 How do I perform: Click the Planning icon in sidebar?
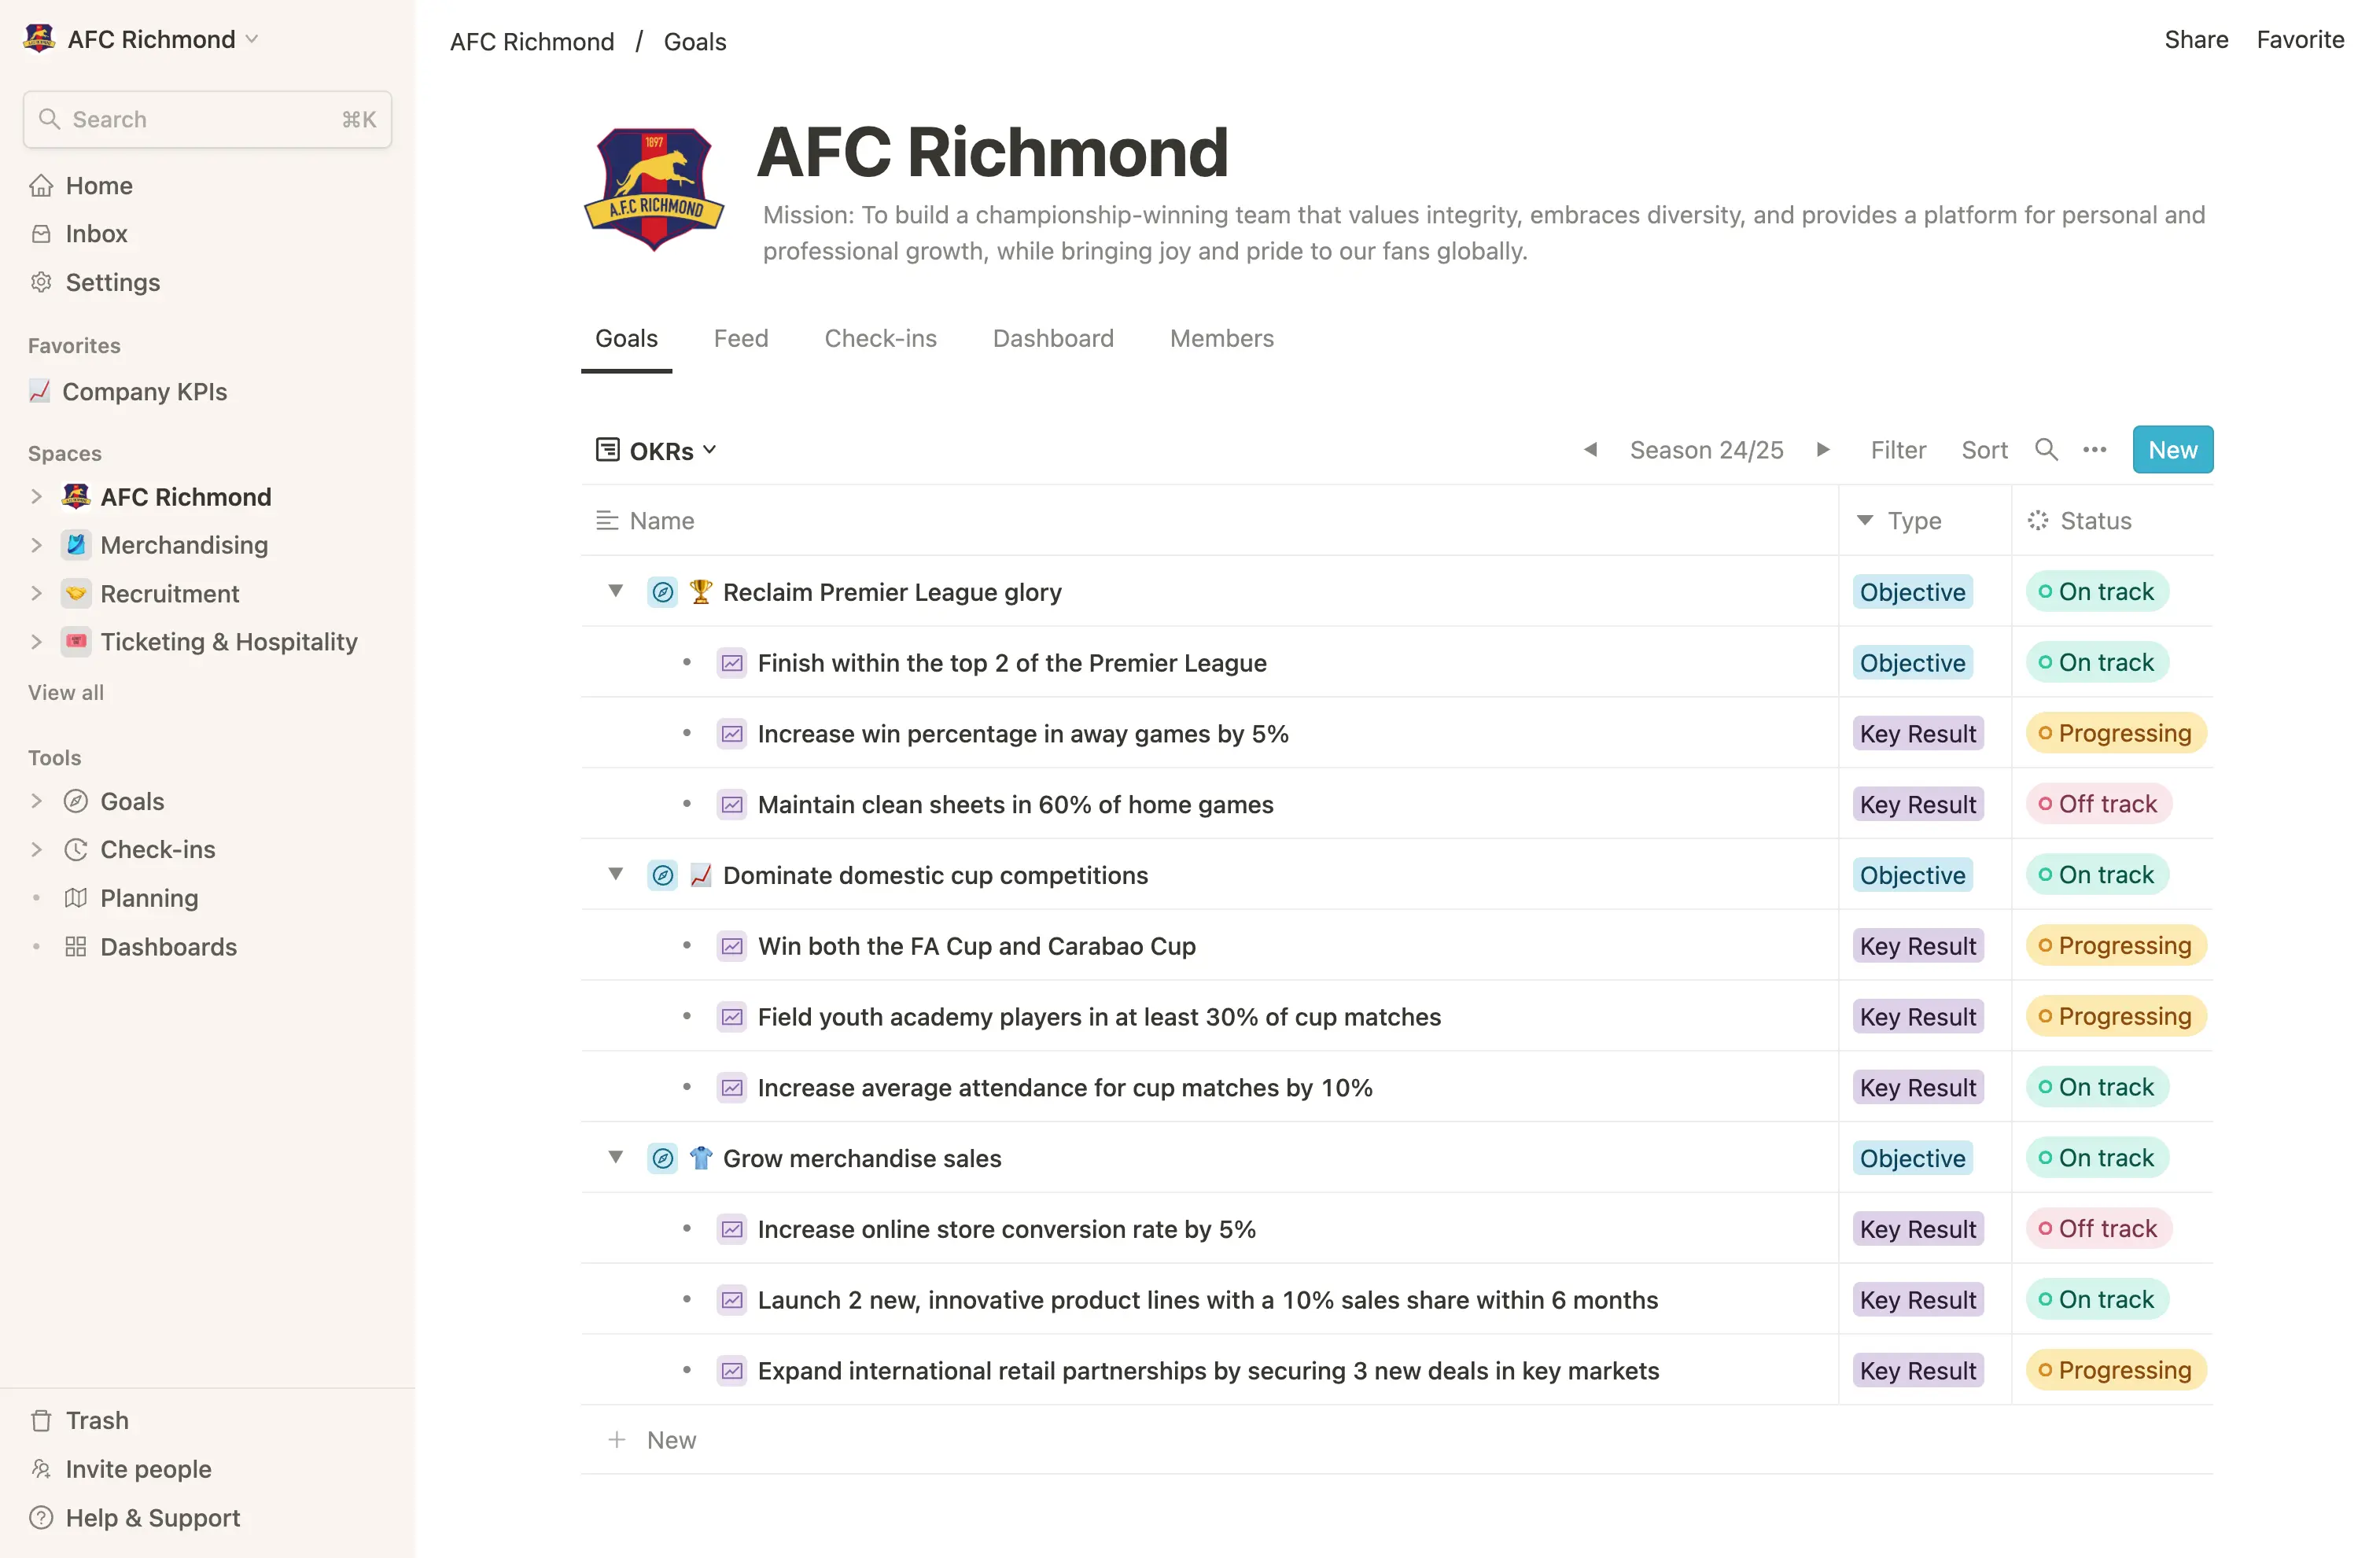75,897
